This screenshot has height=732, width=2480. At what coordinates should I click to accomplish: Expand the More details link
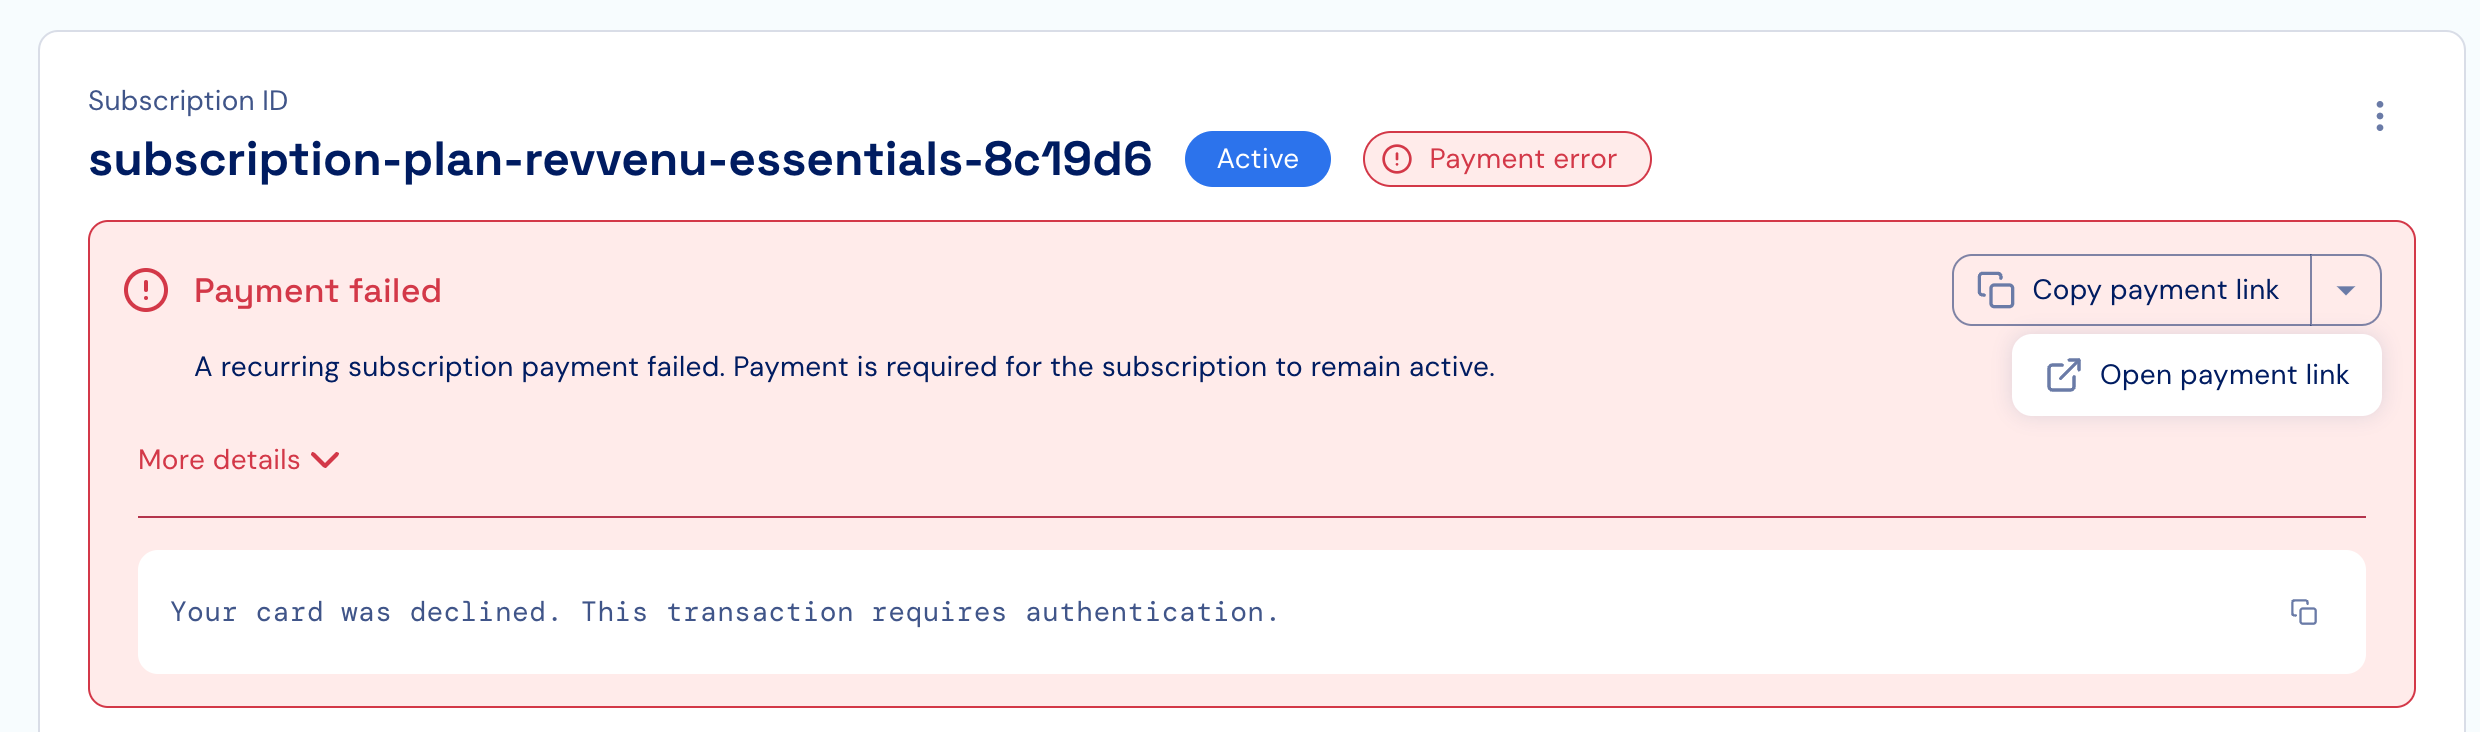(239, 460)
